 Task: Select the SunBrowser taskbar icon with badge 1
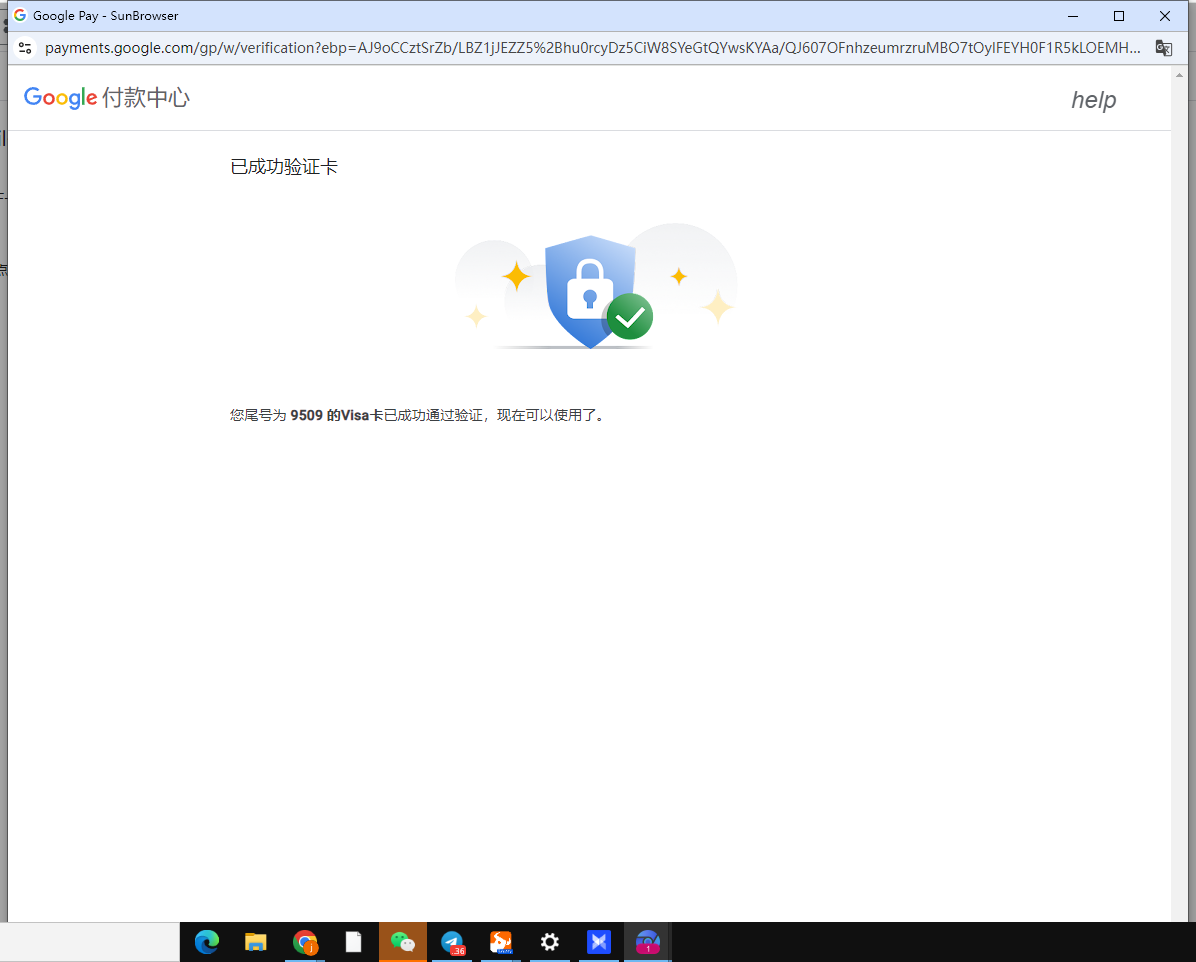coord(648,942)
